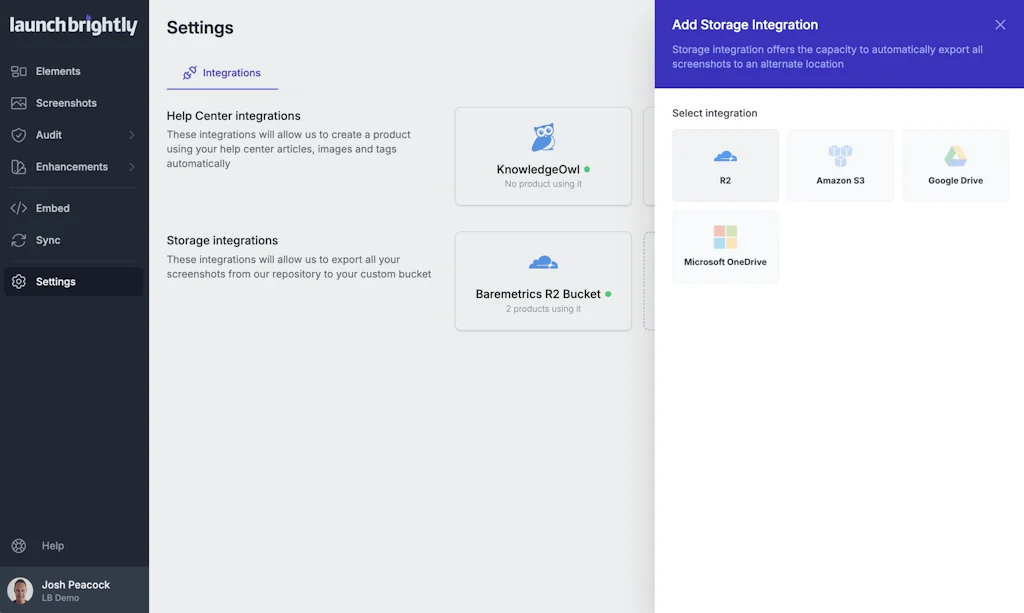Select Settings in the sidebar menu

pos(56,282)
